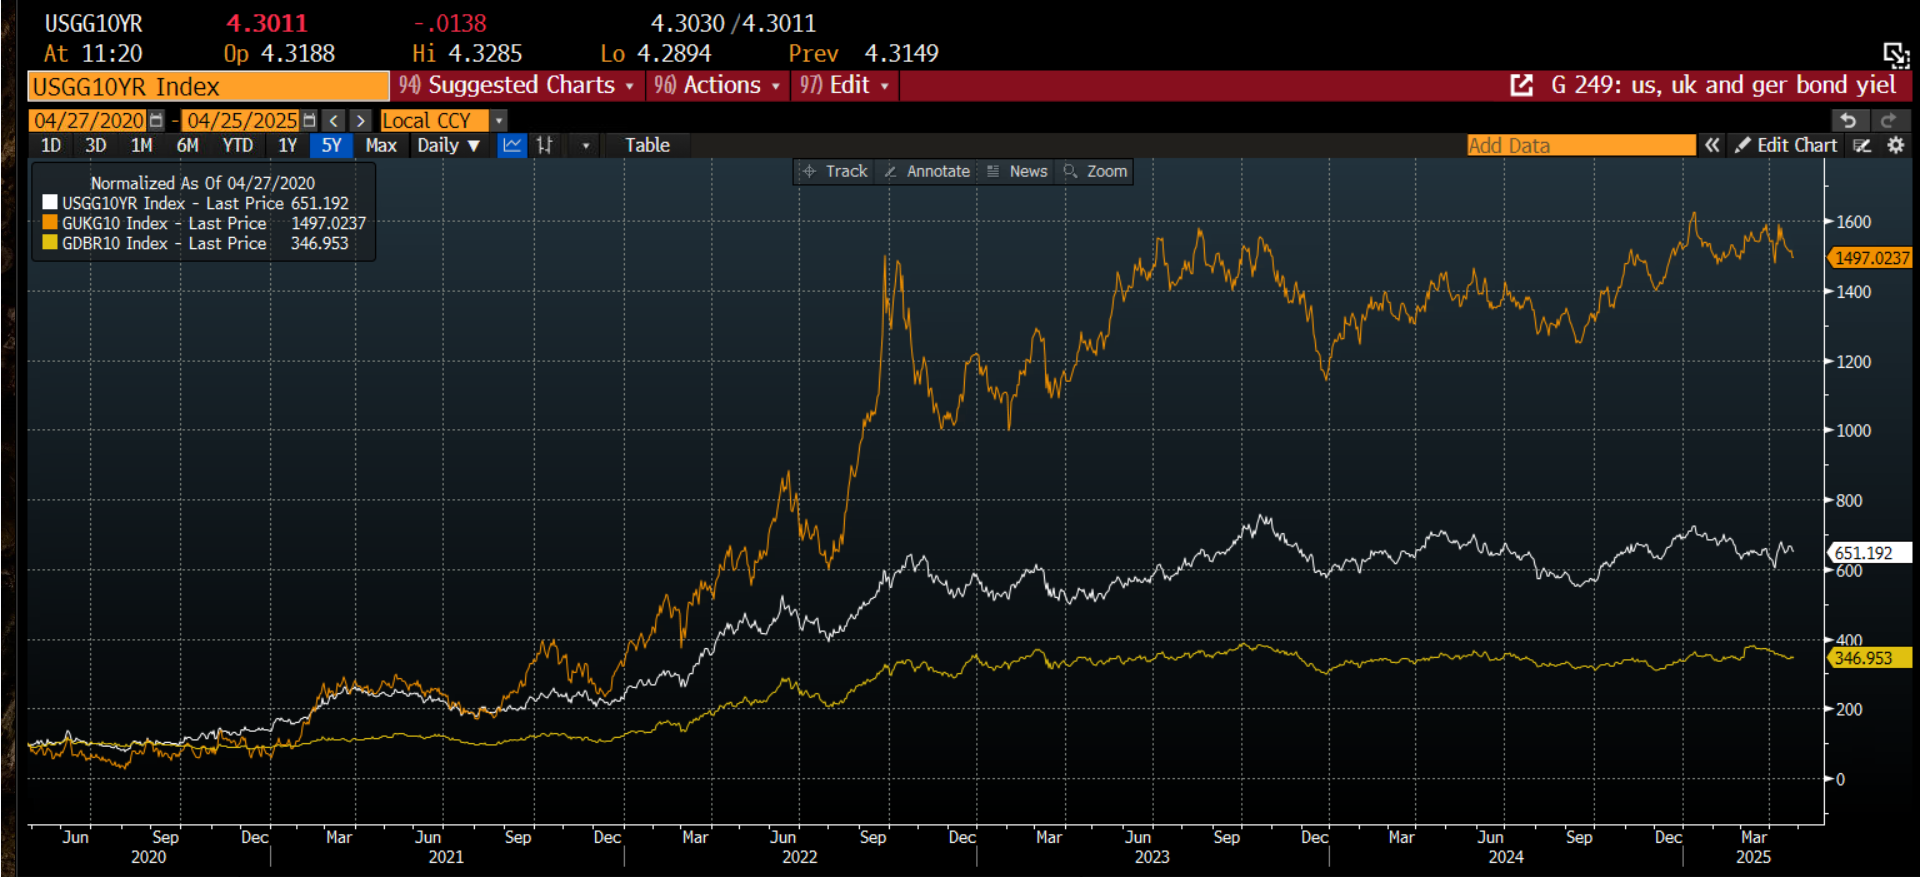Click the annotation pencil icon next to Edit Chart
1920x877 pixels.
pos(1861,145)
